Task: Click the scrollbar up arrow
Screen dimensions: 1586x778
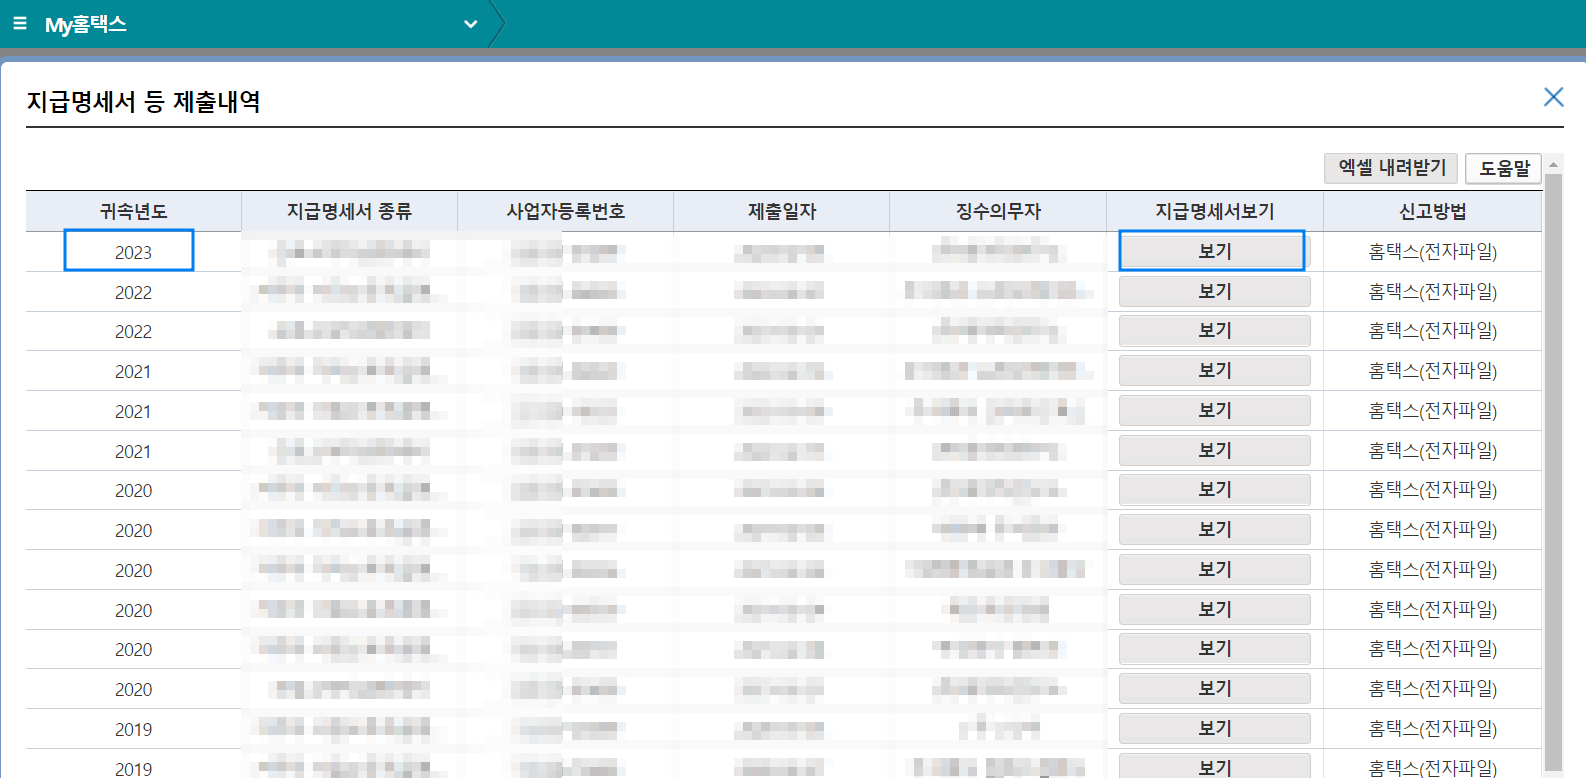Action: click(x=1553, y=164)
